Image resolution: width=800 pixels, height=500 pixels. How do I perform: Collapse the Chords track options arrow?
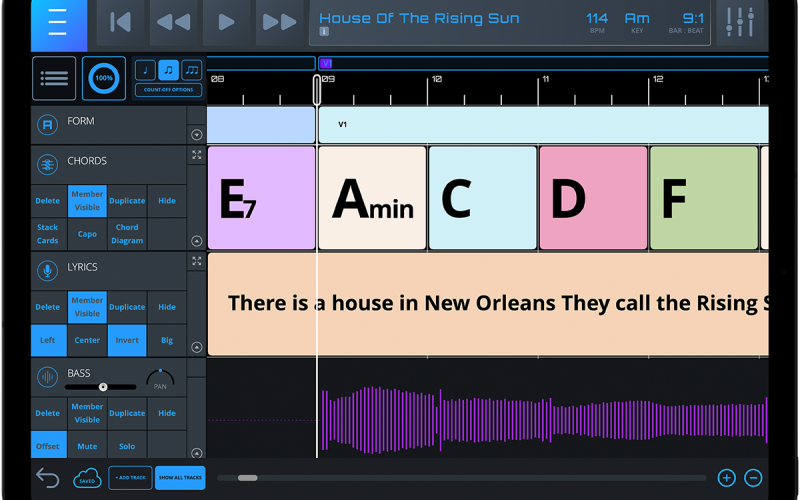(196, 241)
